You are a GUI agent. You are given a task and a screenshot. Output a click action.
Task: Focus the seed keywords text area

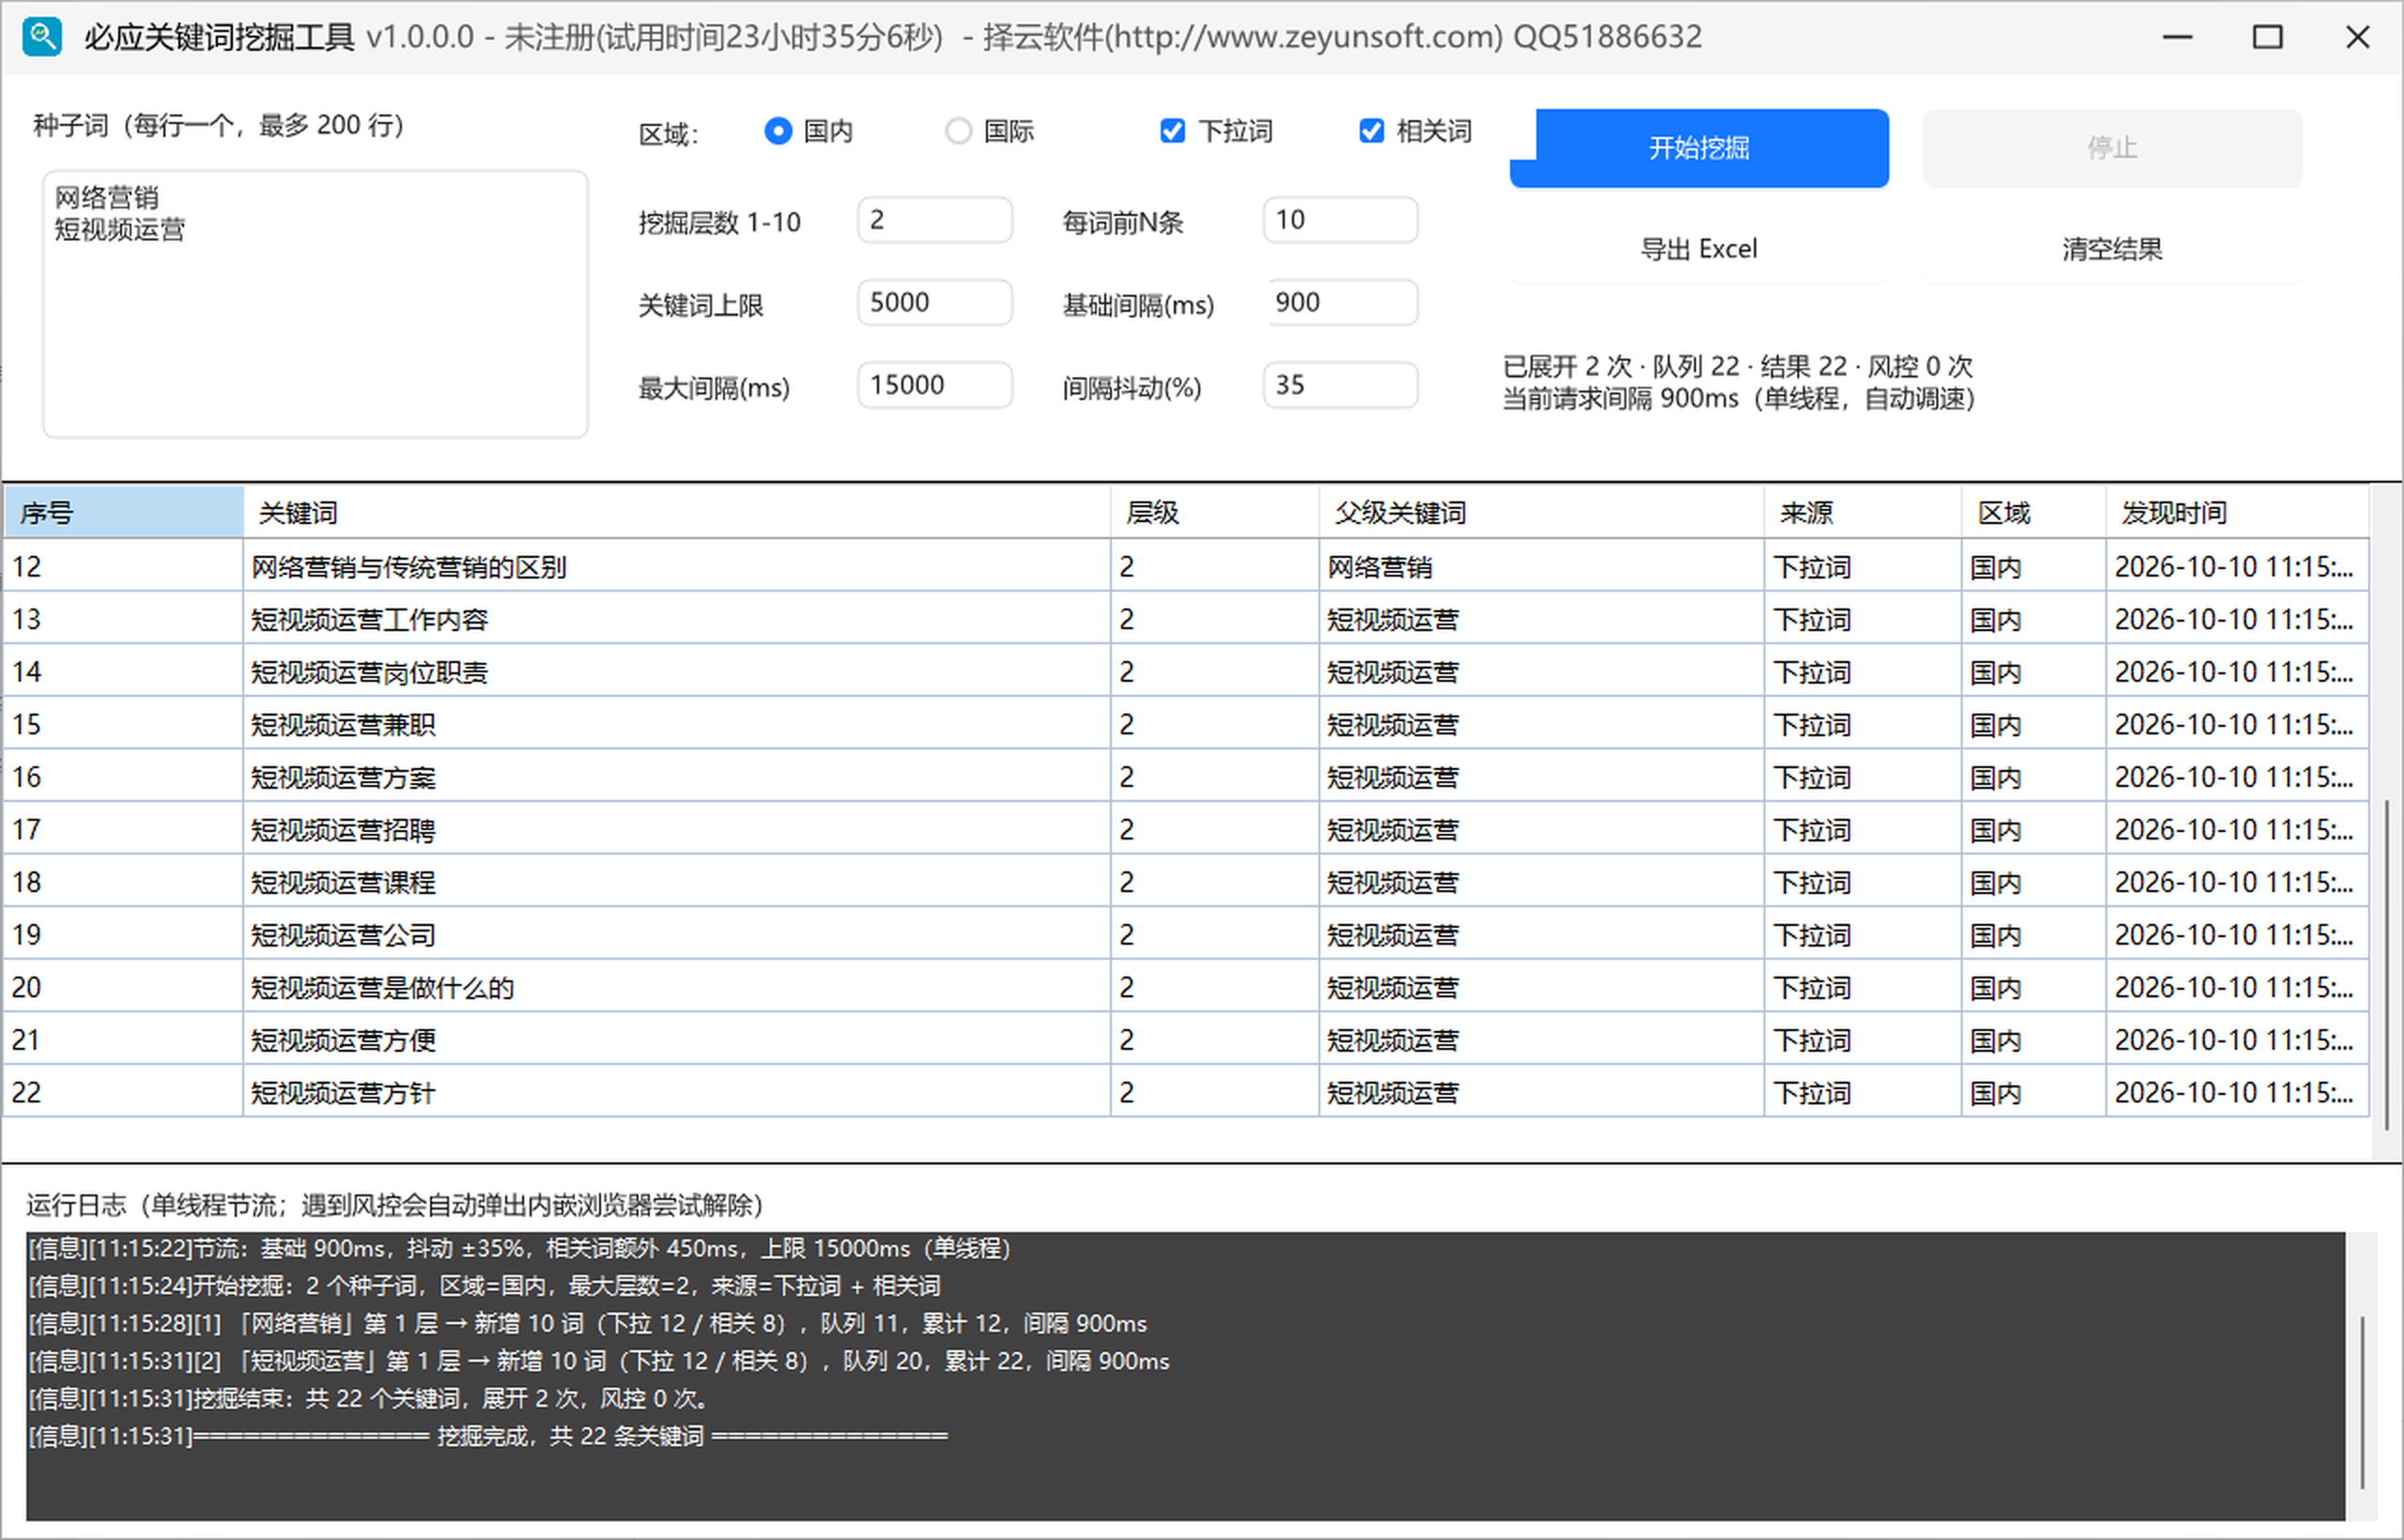coord(315,304)
